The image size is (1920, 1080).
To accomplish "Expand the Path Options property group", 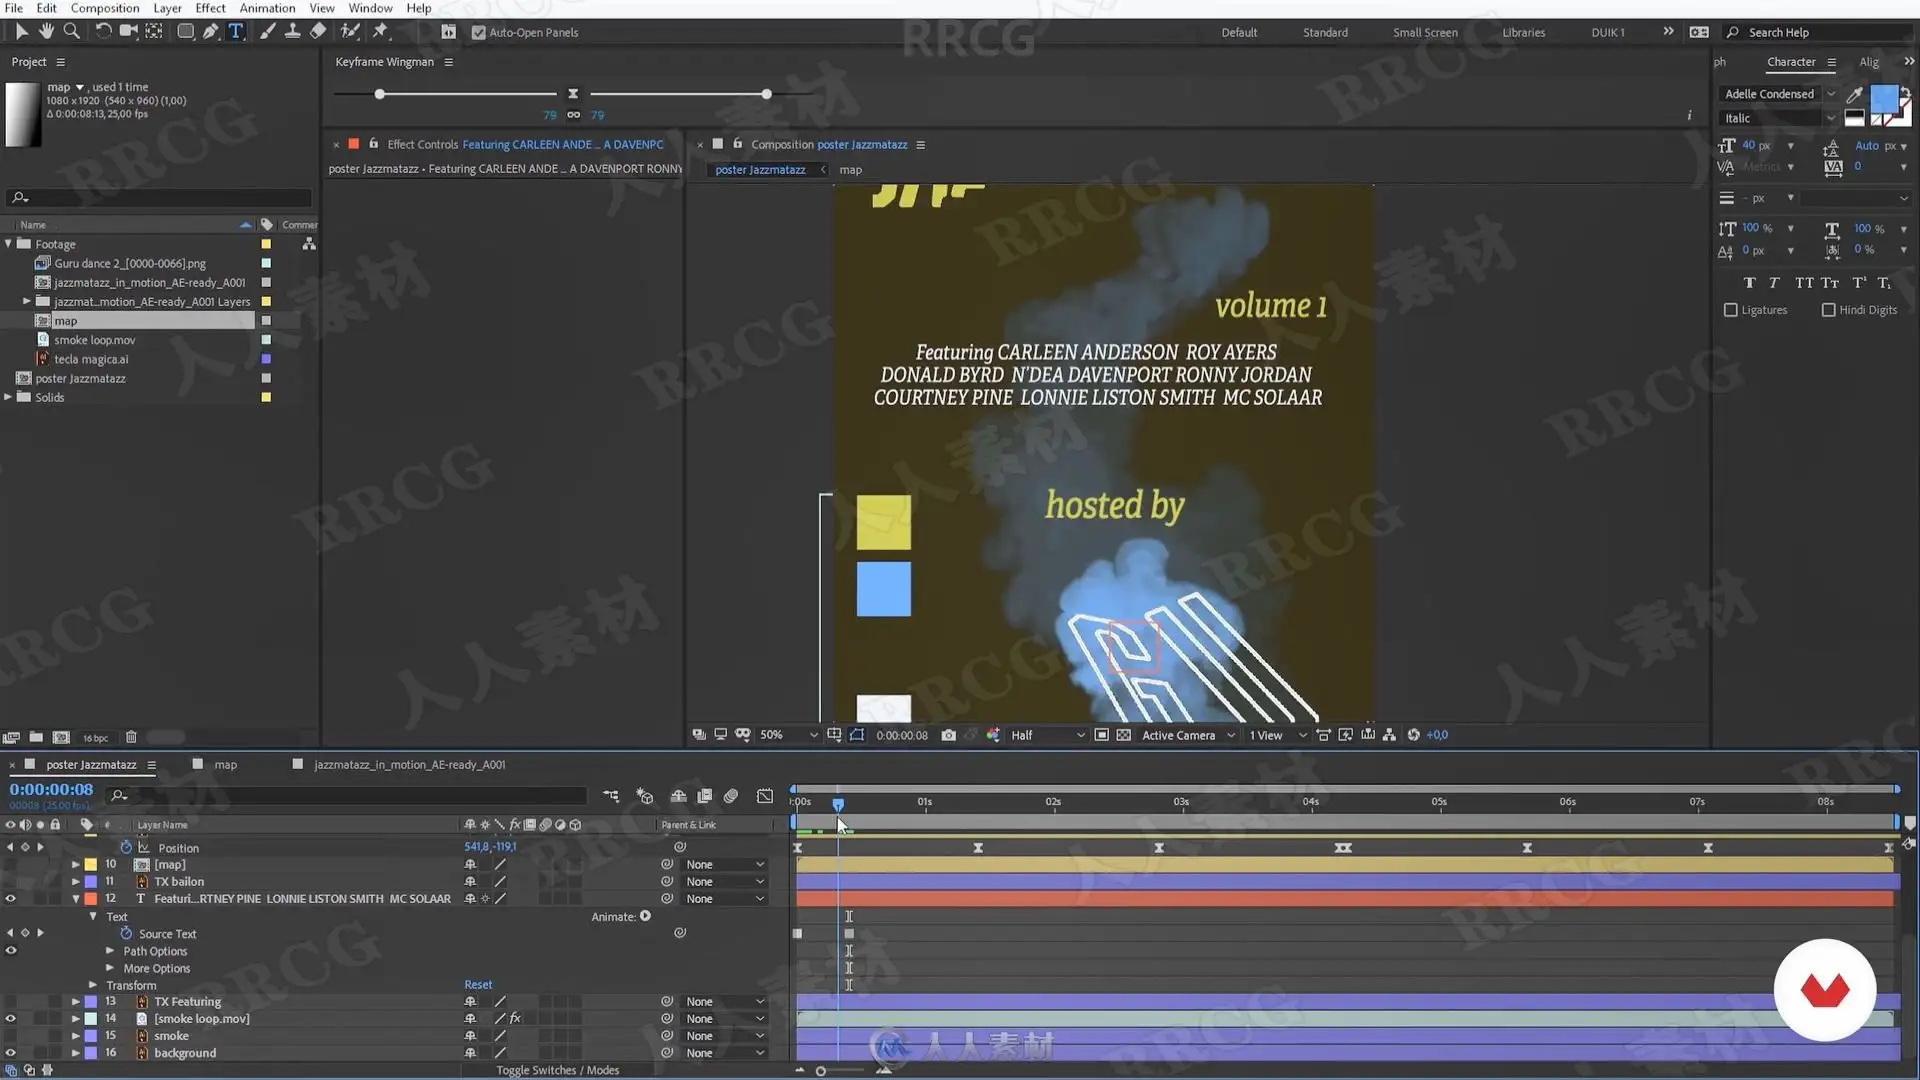I will coord(110,951).
